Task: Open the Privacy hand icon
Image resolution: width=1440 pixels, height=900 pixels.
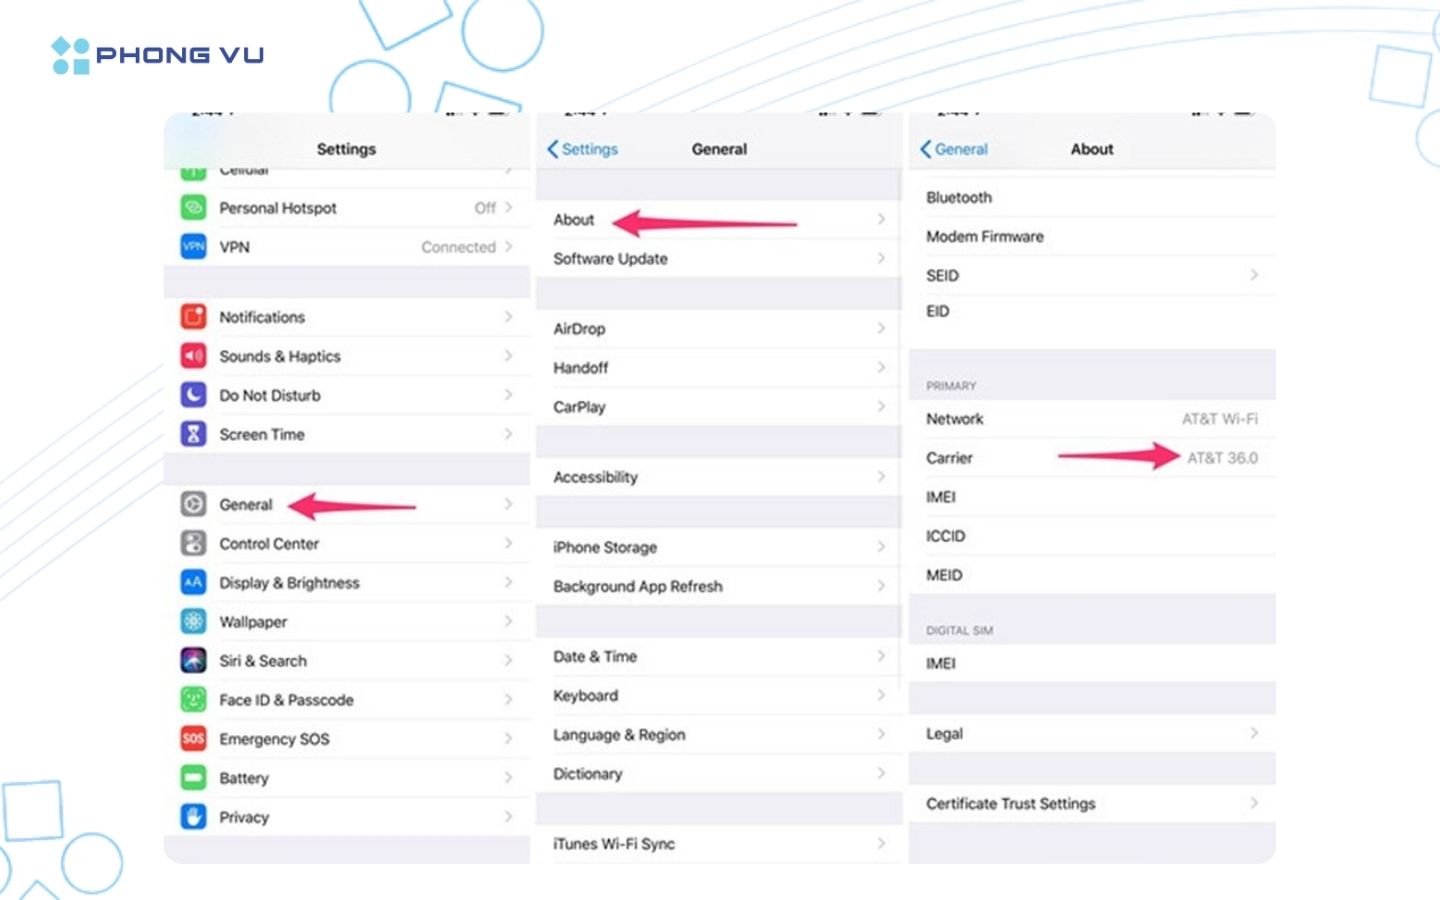Action: pos(193,817)
